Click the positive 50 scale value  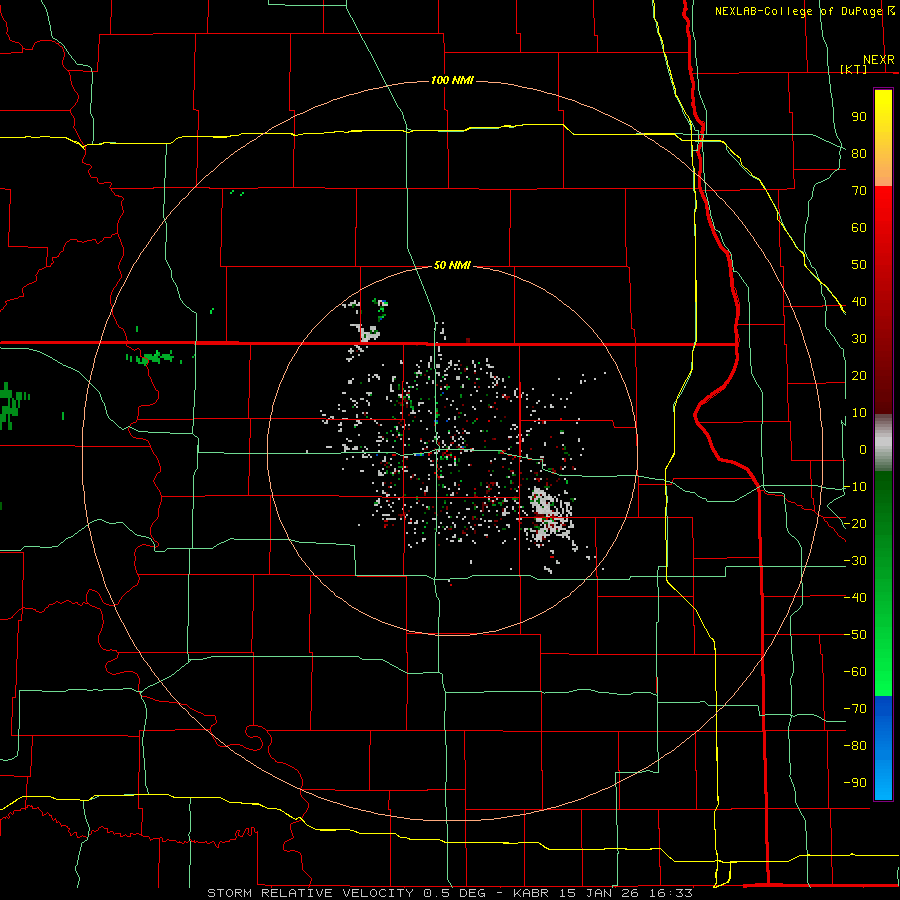(x=859, y=265)
